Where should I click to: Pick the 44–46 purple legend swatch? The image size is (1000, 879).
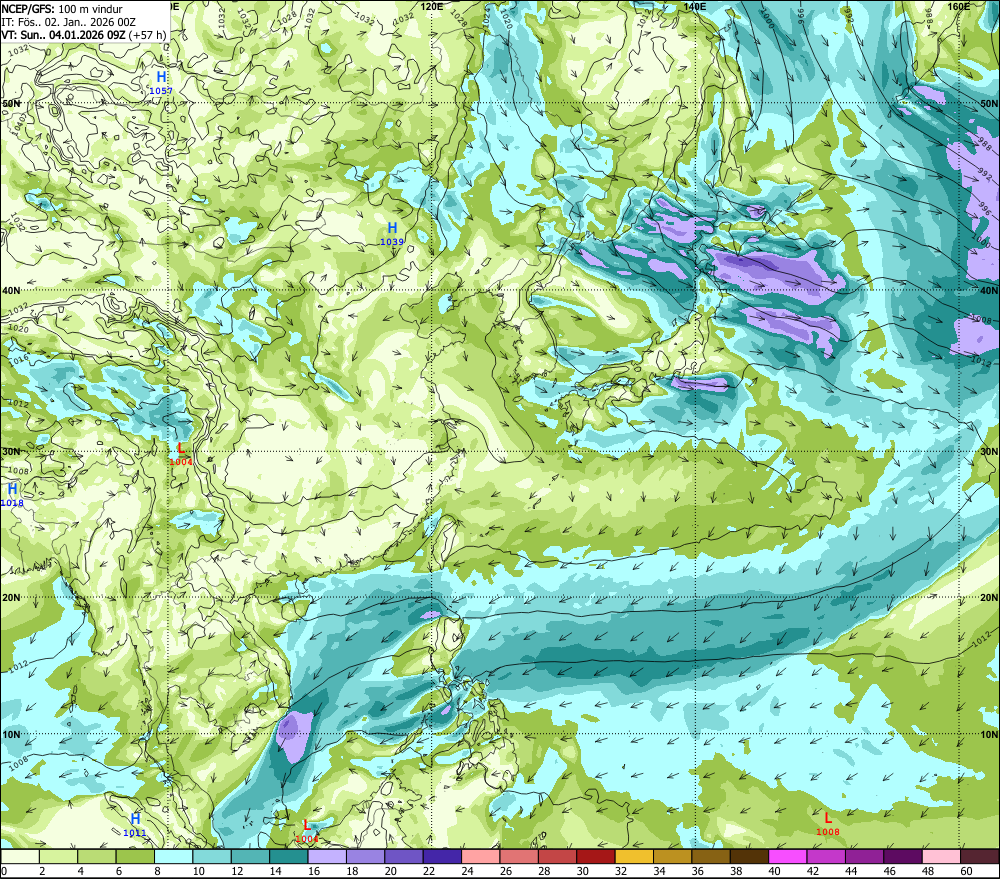864,856
